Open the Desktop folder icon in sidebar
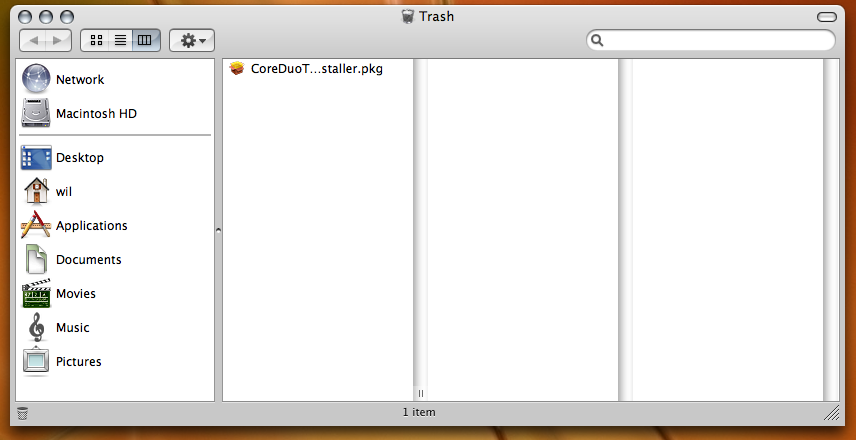Screen dimensions: 856x440 pos(36,158)
